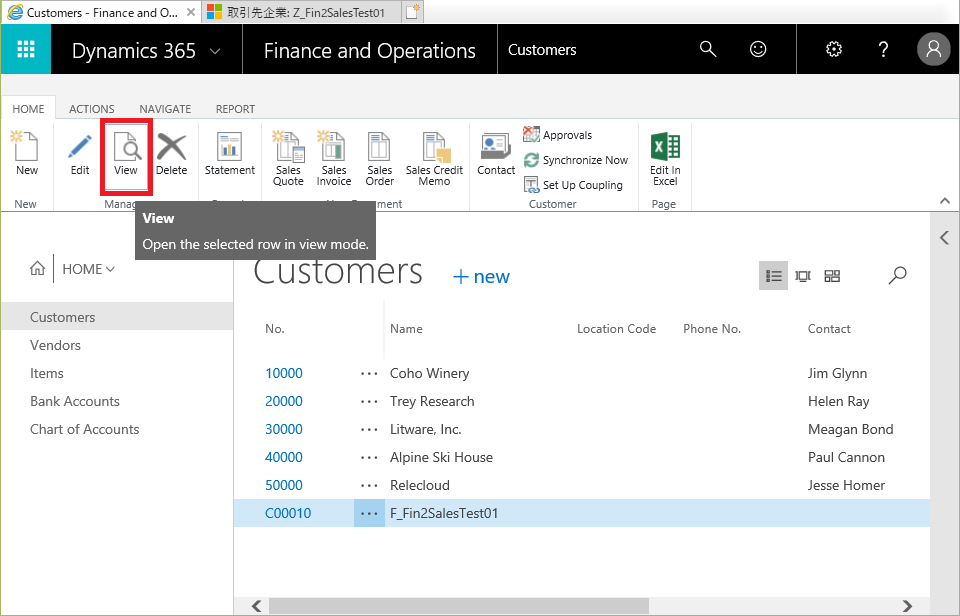The height and width of the screenshot is (616, 960).
Task: Go to Items in navigation
Action: [x=47, y=374]
